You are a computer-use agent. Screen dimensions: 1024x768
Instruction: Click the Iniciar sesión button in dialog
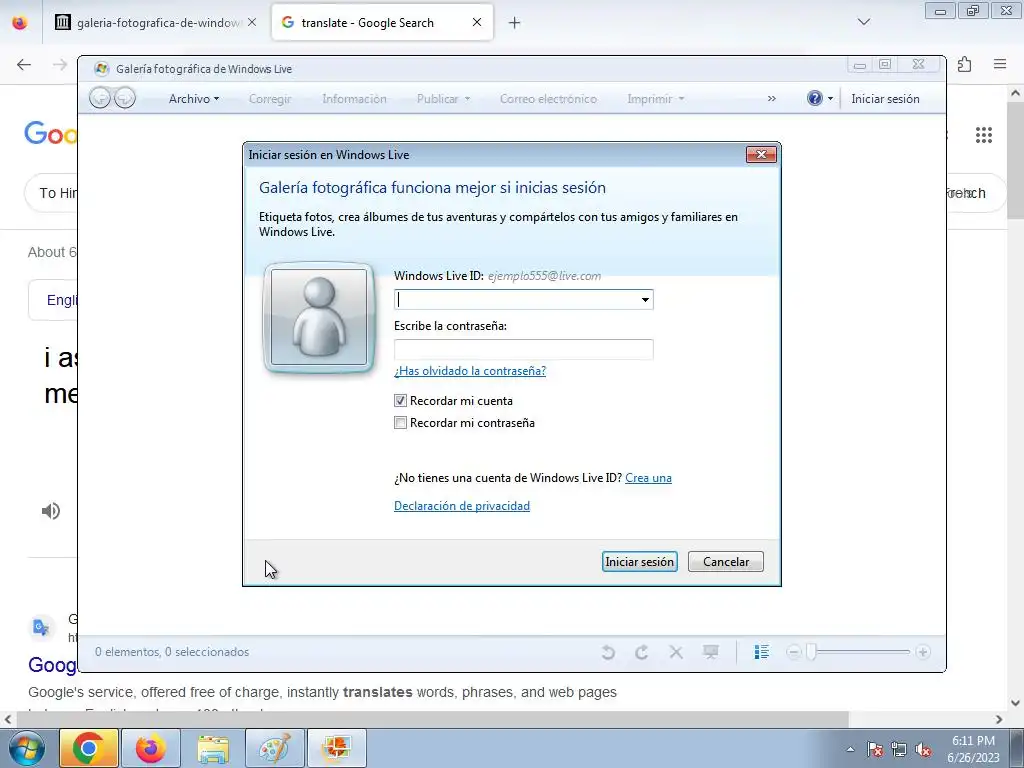point(639,562)
